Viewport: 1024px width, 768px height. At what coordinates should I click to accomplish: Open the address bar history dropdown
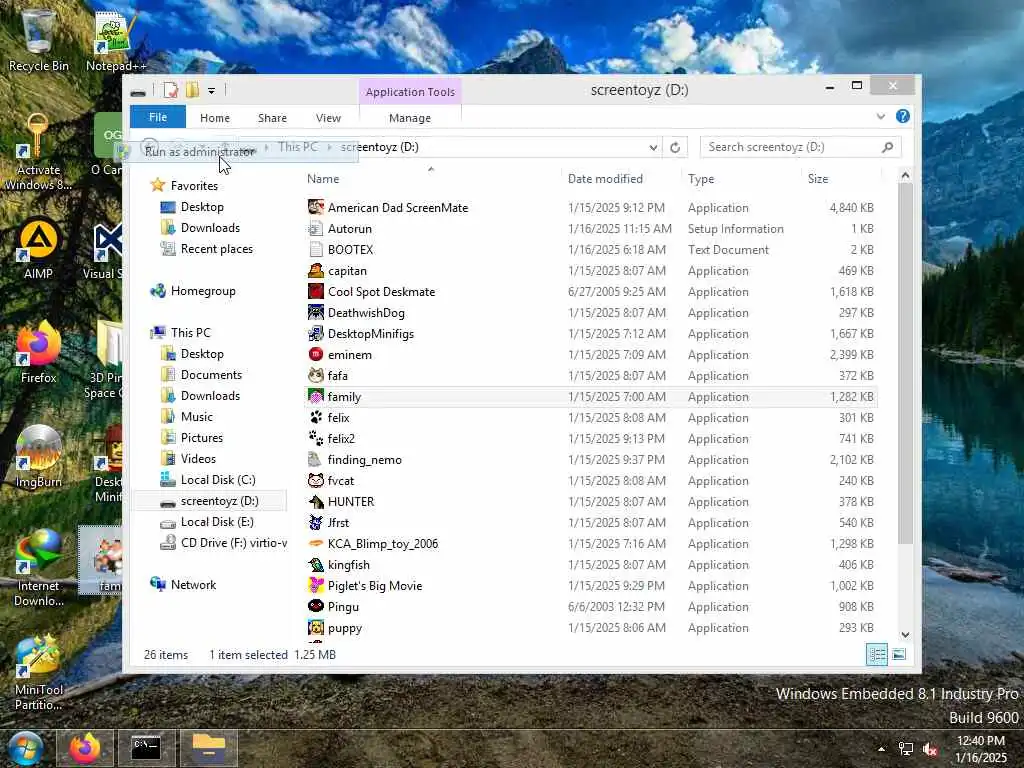[652, 148]
